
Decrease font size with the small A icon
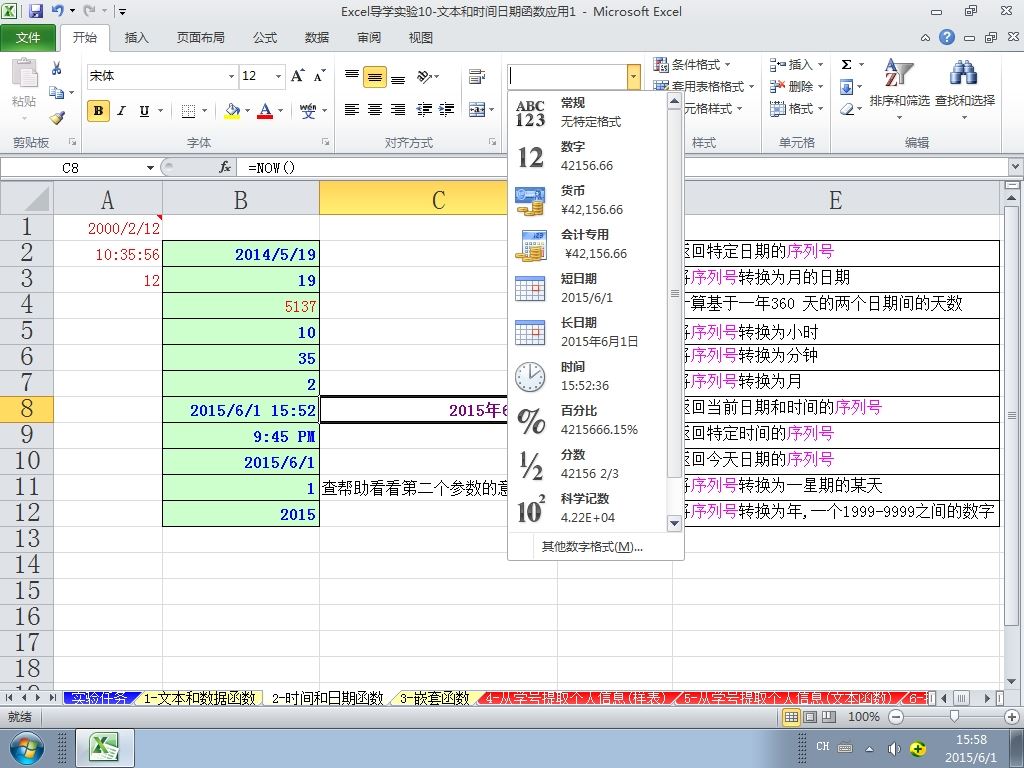[319, 76]
